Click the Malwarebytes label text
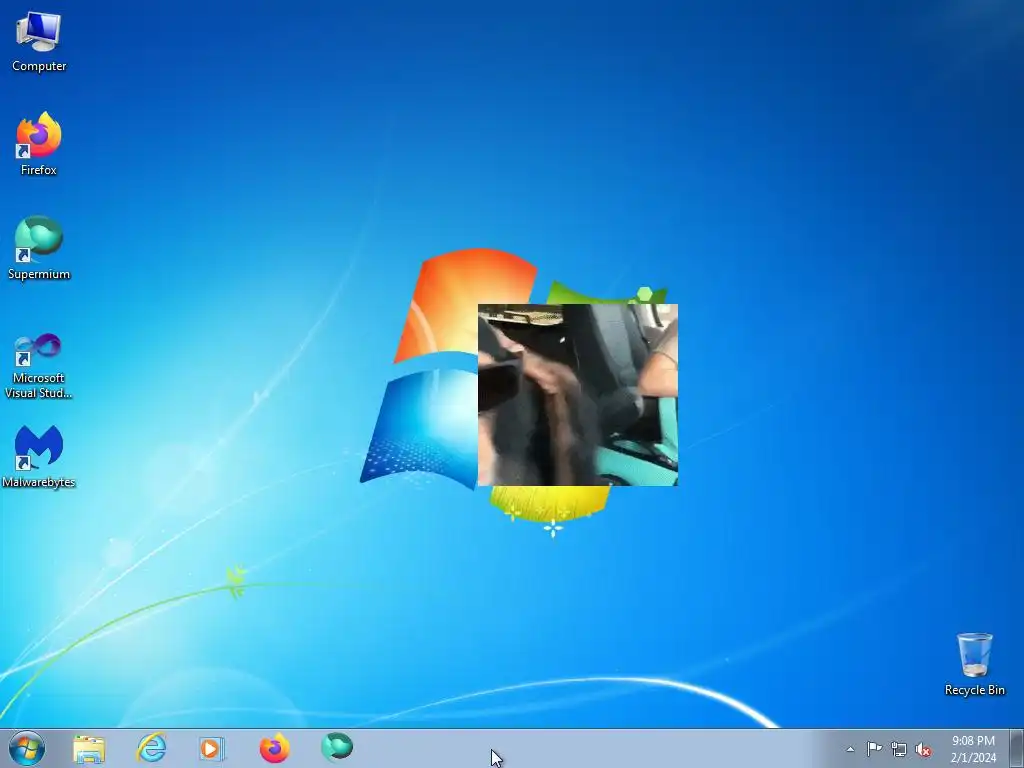 pyautogui.click(x=39, y=482)
